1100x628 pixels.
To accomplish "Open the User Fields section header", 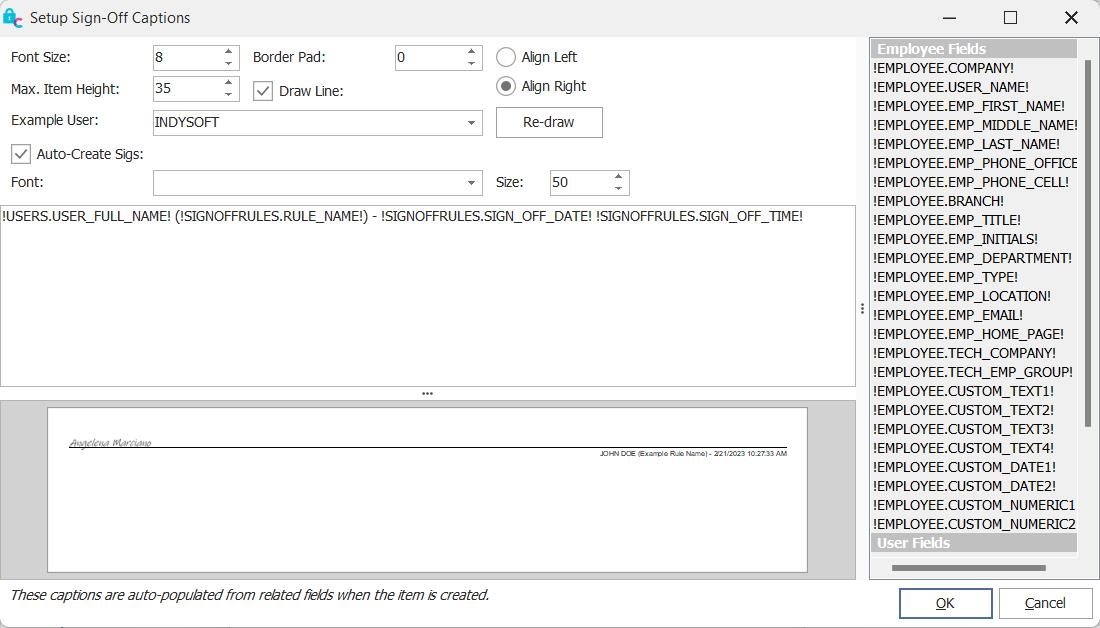I will (x=973, y=543).
